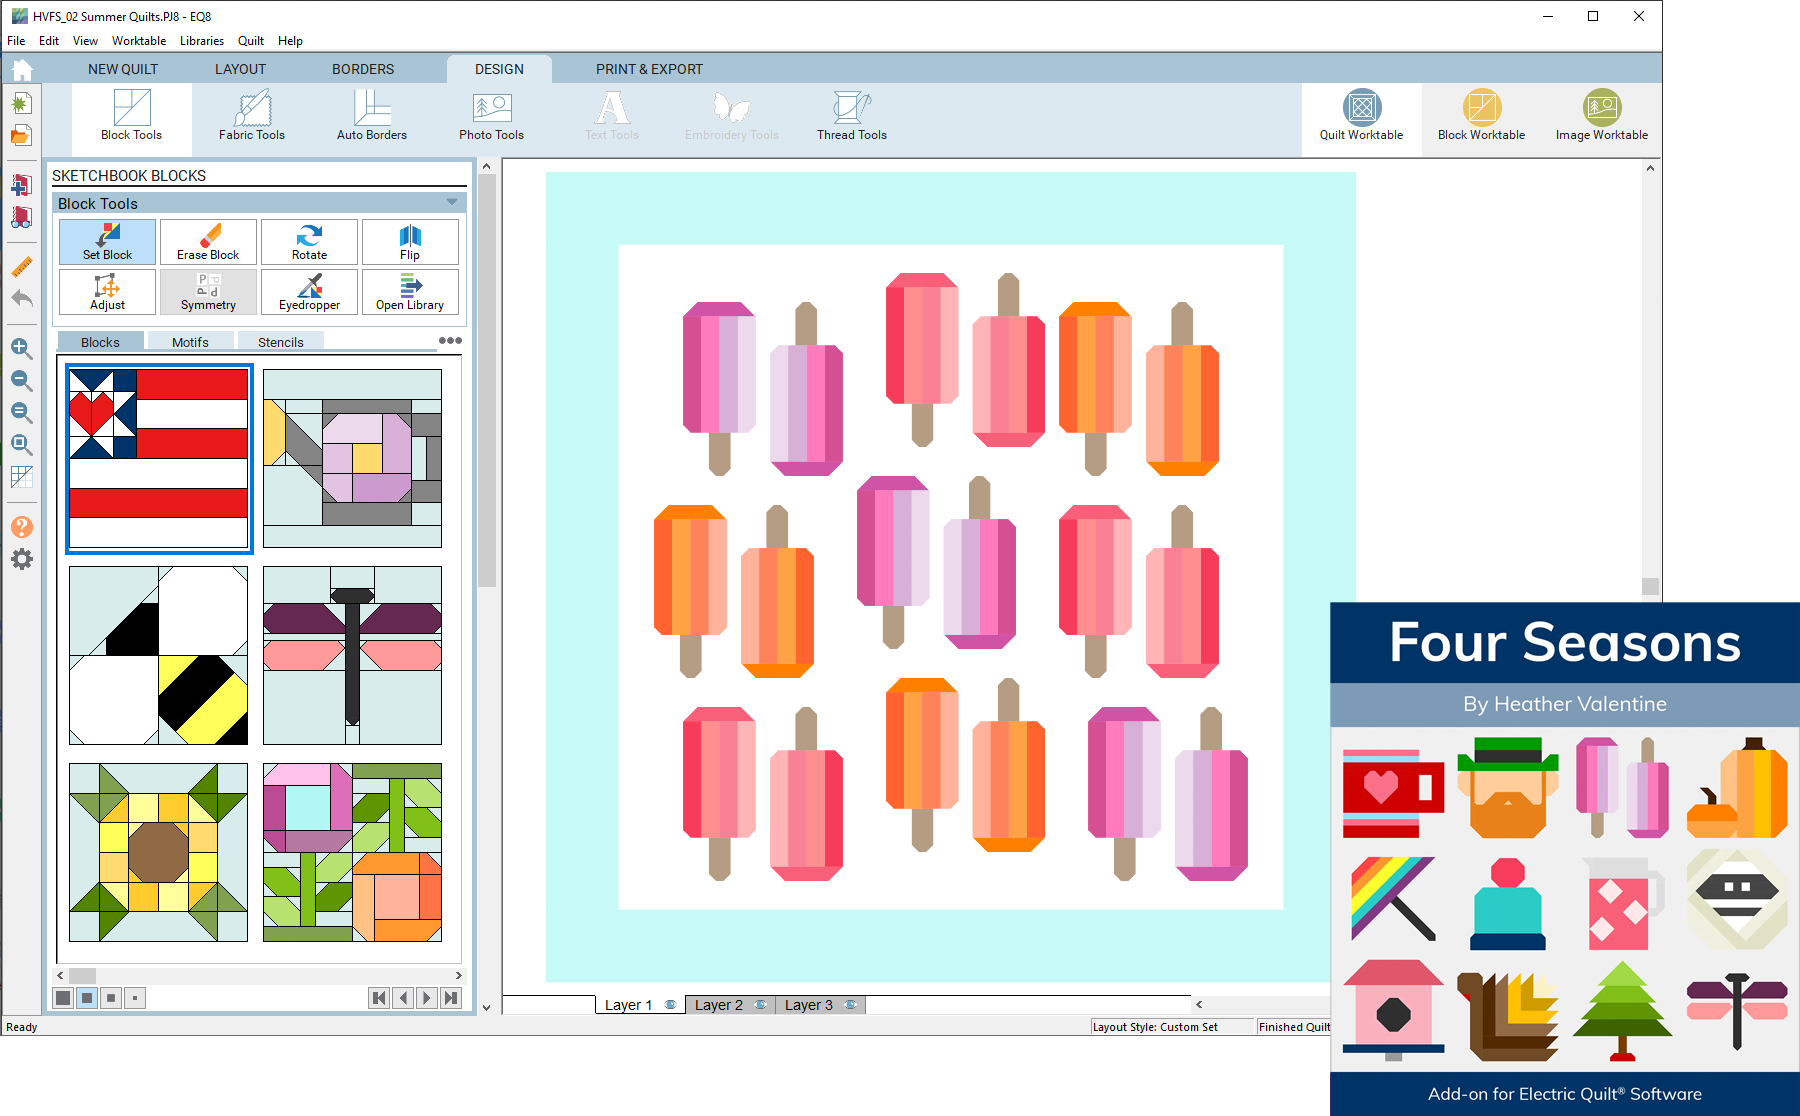Image resolution: width=1800 pixels, height=1116 pixels.
Task: Switch to the PRINT & EXPORT tab
Action: (x=649, y=69)
